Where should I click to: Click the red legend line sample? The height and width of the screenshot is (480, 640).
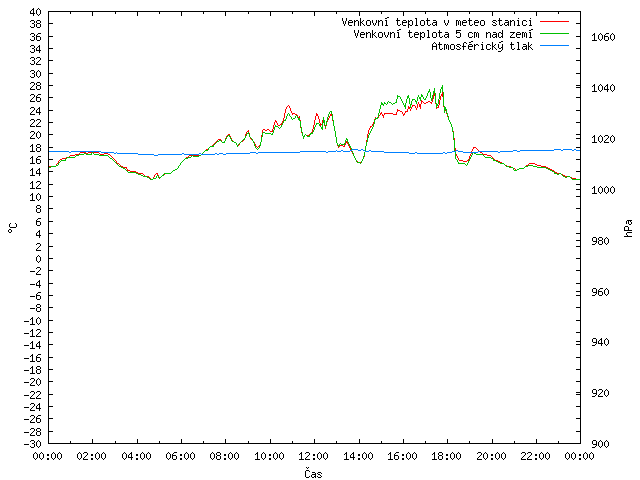tap(554, 21)
